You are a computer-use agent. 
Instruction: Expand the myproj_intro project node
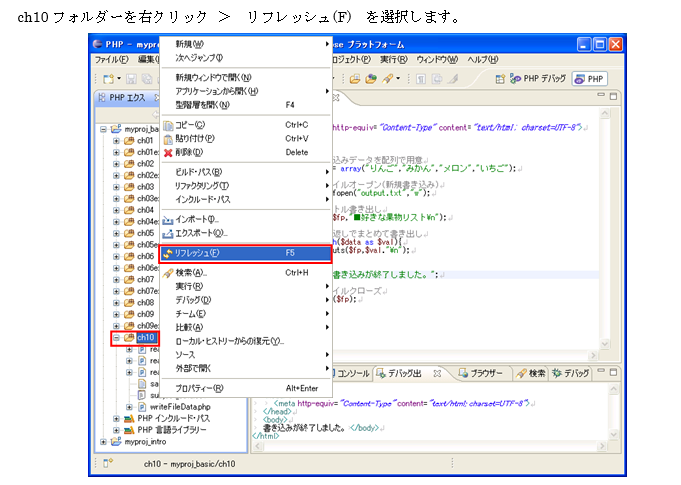pyautogui.click(x=103, y=441)
